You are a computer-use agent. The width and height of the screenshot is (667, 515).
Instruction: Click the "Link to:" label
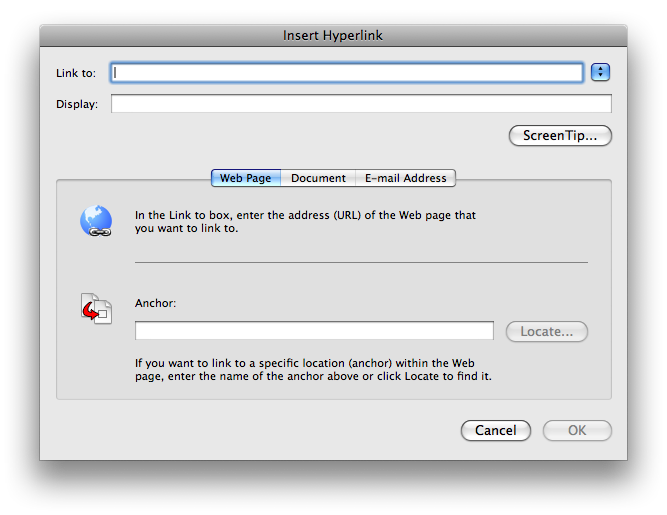click(x=76, y=72)
